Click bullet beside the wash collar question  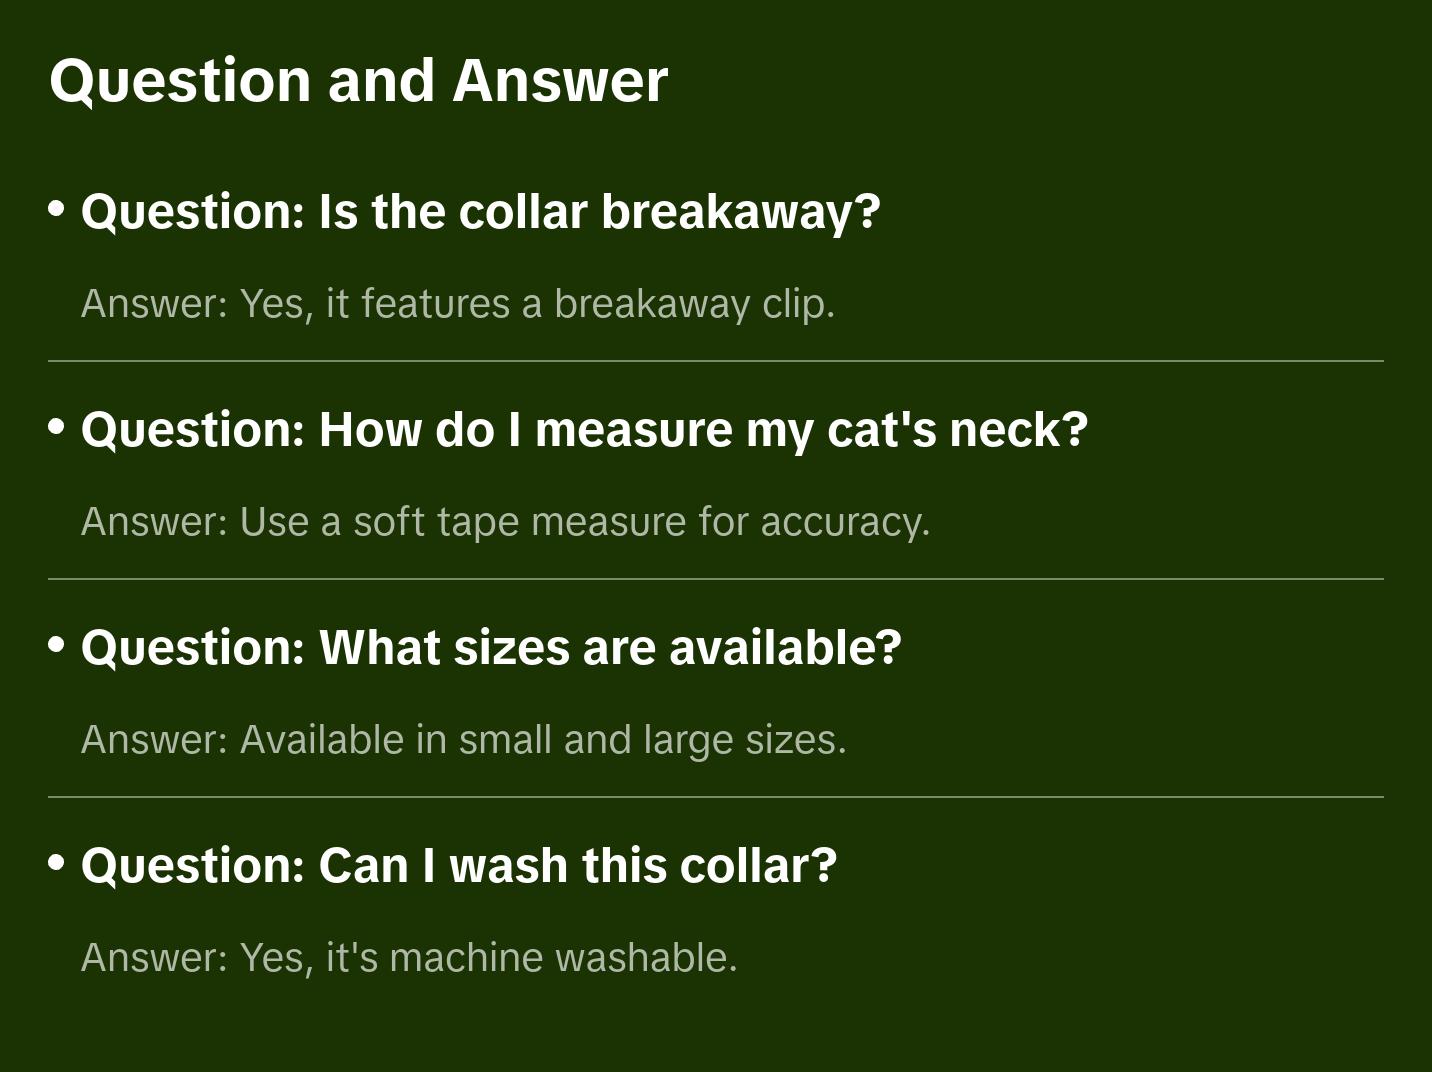click(x=57, y=863)
